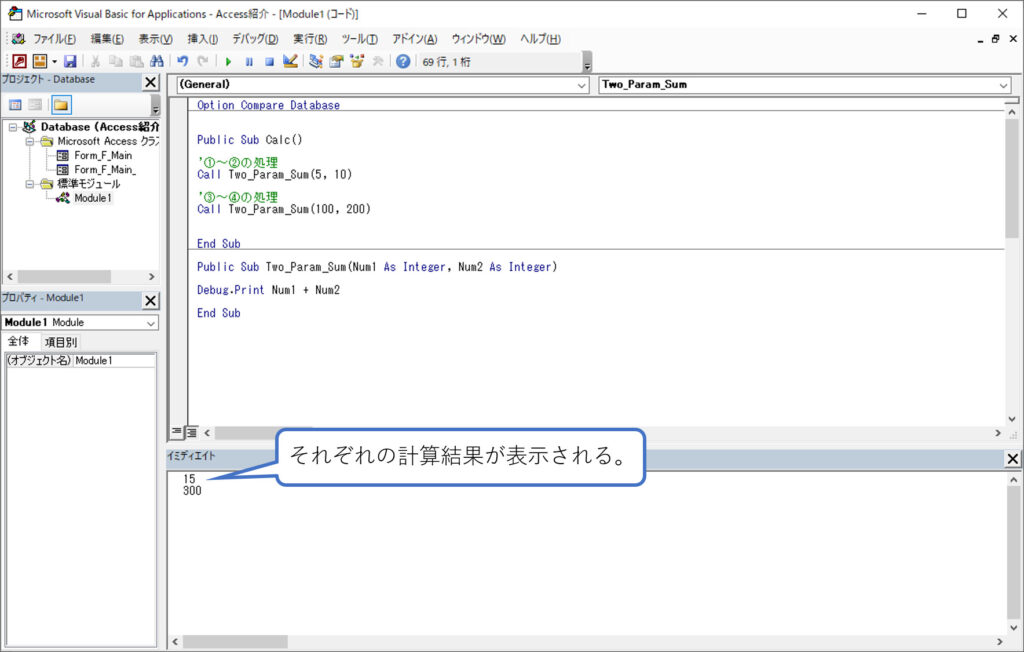Restore the inner code window
This screenshot has width=1024, height=652.
pyautogui.click(x=995, y=39)
